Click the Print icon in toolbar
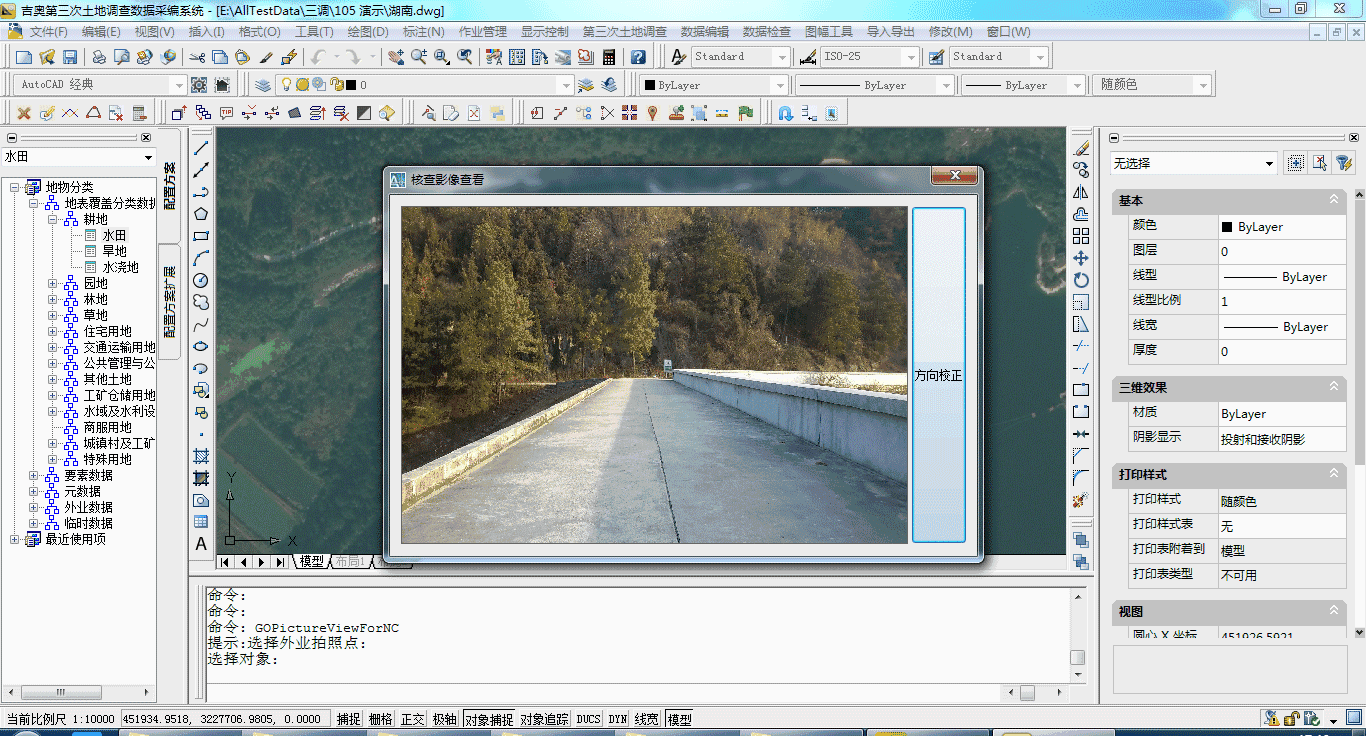This screenshot has height=736, width=1366. [100, 57]
